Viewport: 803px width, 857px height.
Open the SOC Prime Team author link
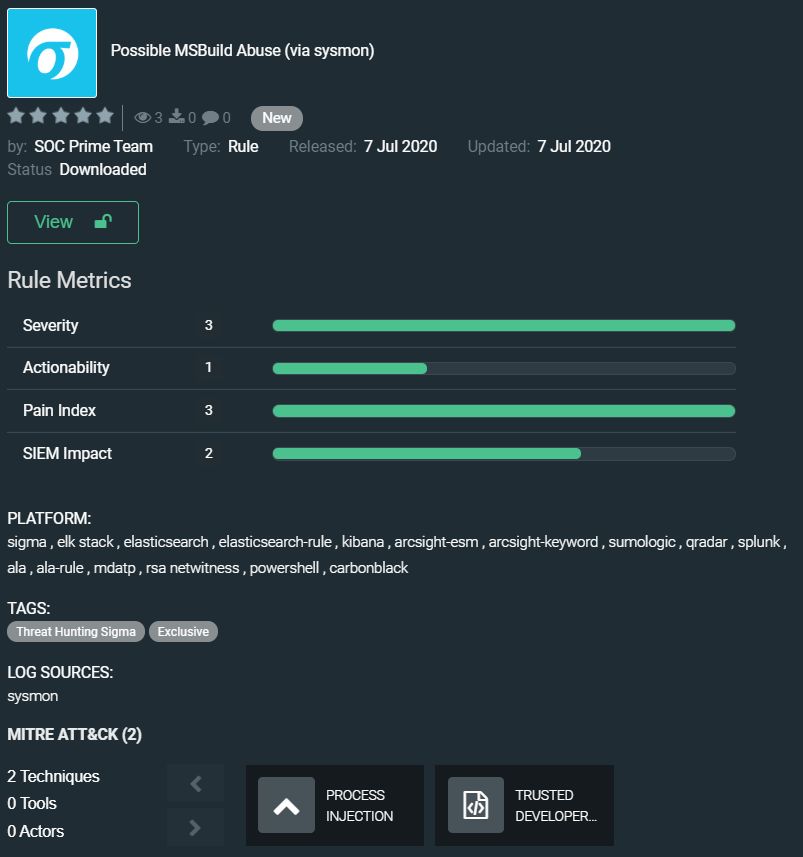[93, 146]
